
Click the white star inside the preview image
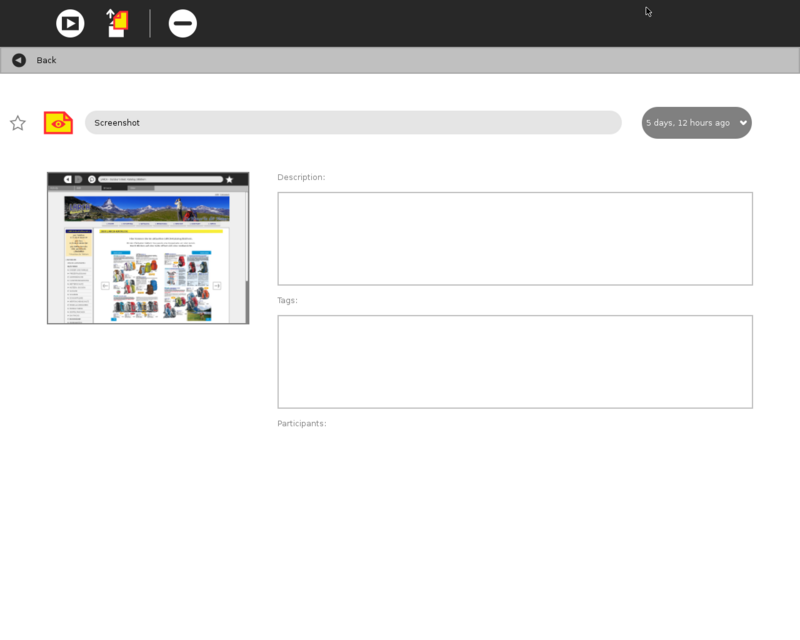[x=229, y=179]
